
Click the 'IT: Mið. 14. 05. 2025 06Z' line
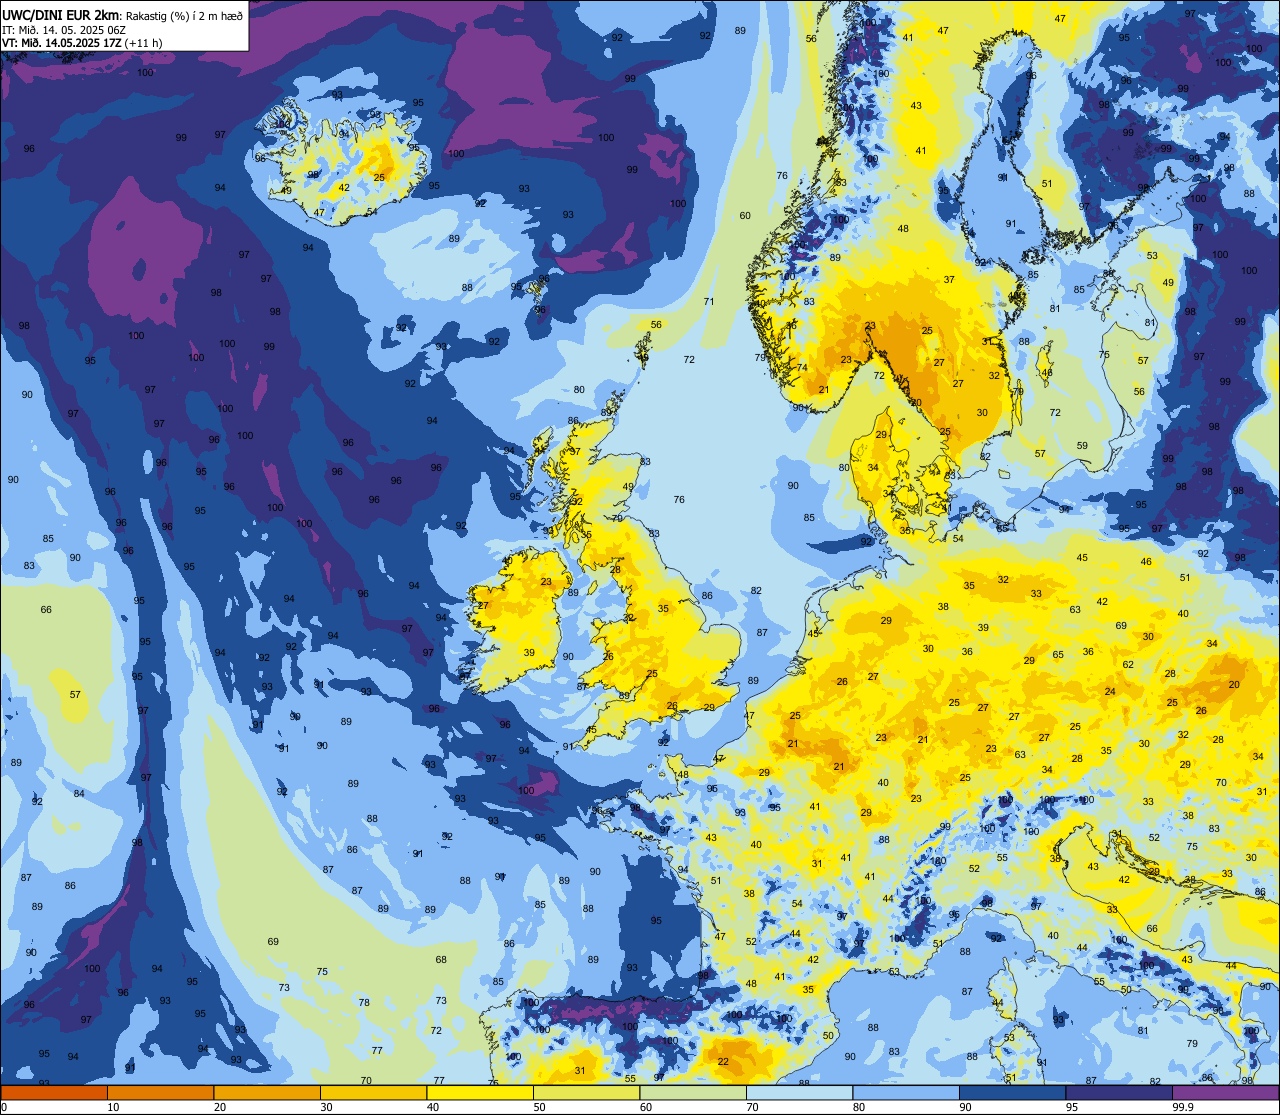point(63,30)
